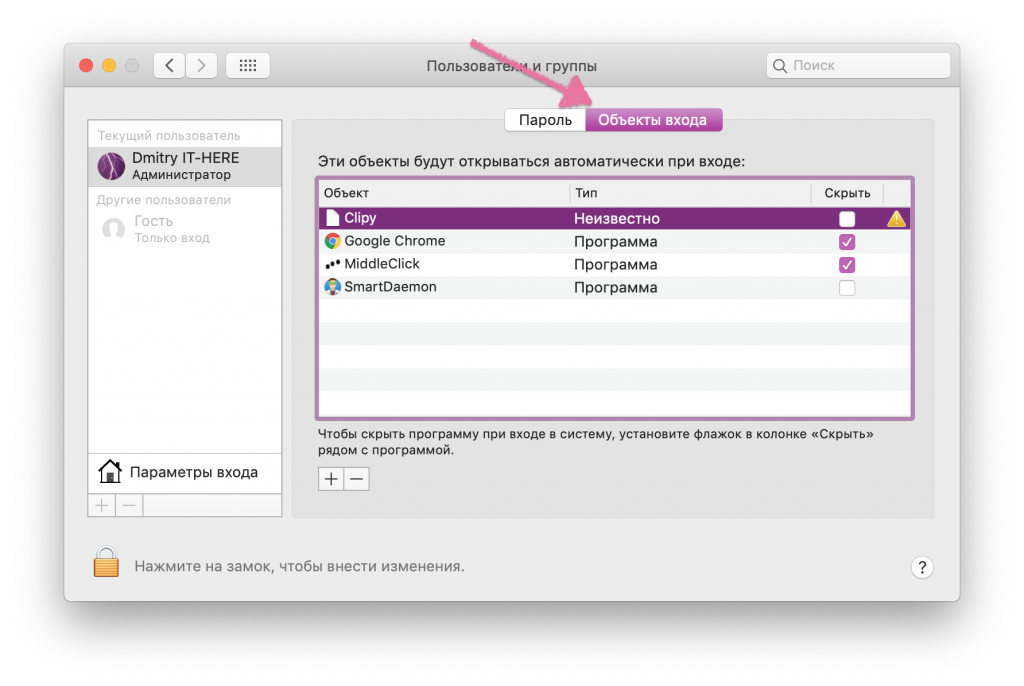The image size is (1024, 686).
Task: Go back using the left chevron button
Action: pyautogui.click(x=169, y=65)
